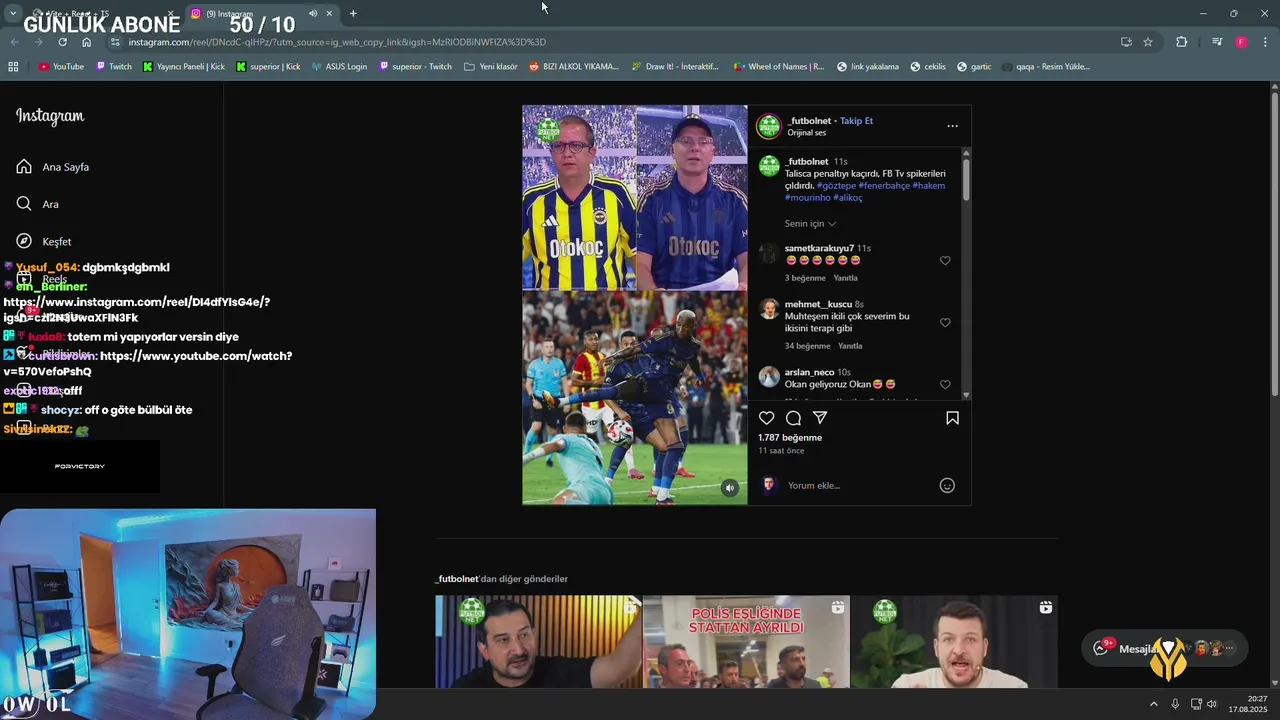Image resolution: width=1280 pixels, height=720 pixels.
Task: Reply to mehmet_kuscu via Yanıtla
Action: tap(850, 346)
